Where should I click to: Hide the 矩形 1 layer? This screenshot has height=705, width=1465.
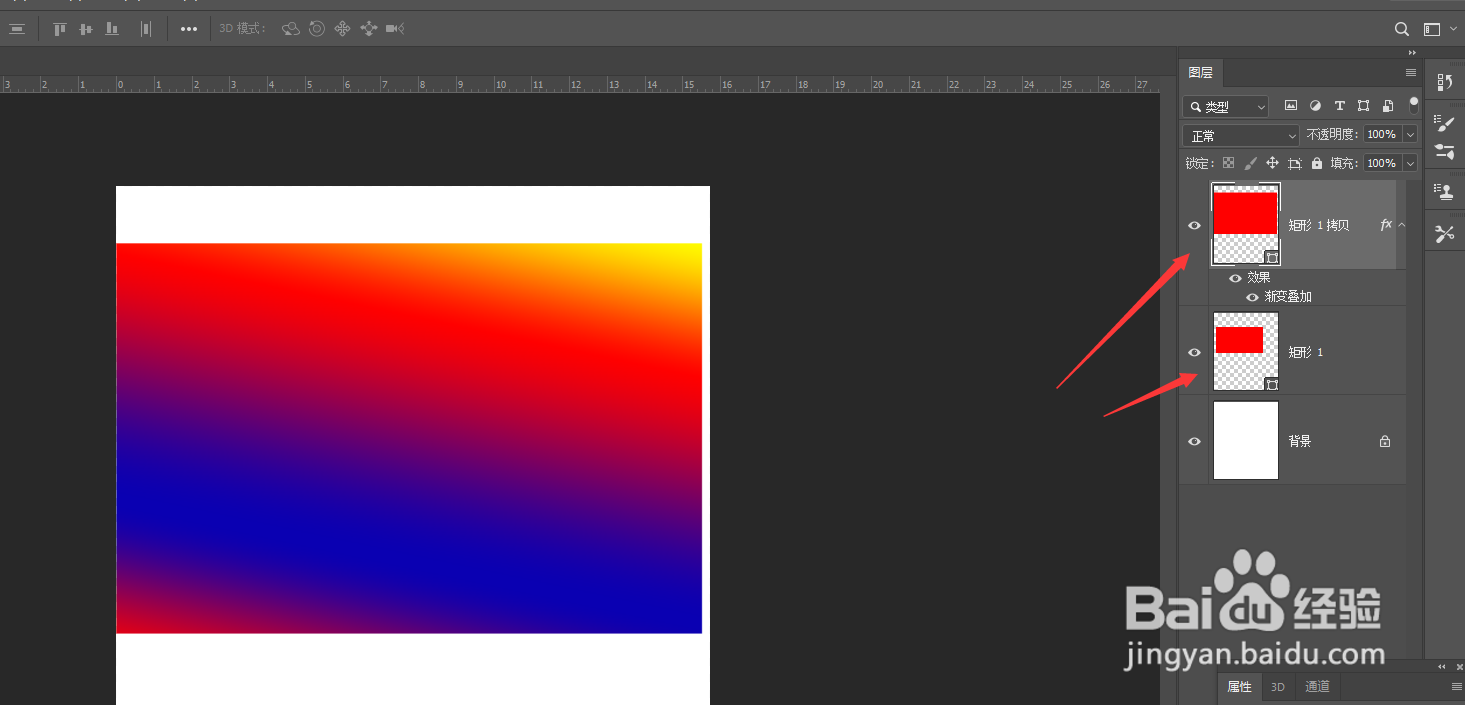1194,352
